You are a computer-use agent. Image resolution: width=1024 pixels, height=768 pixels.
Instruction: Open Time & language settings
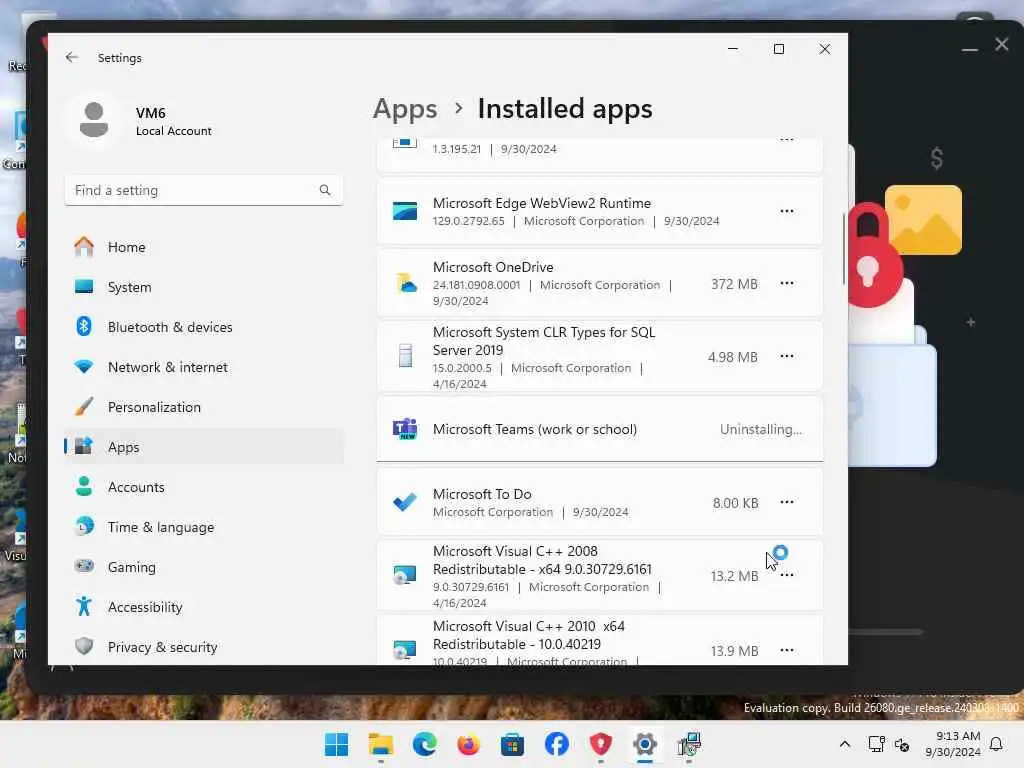click(204, 527)
